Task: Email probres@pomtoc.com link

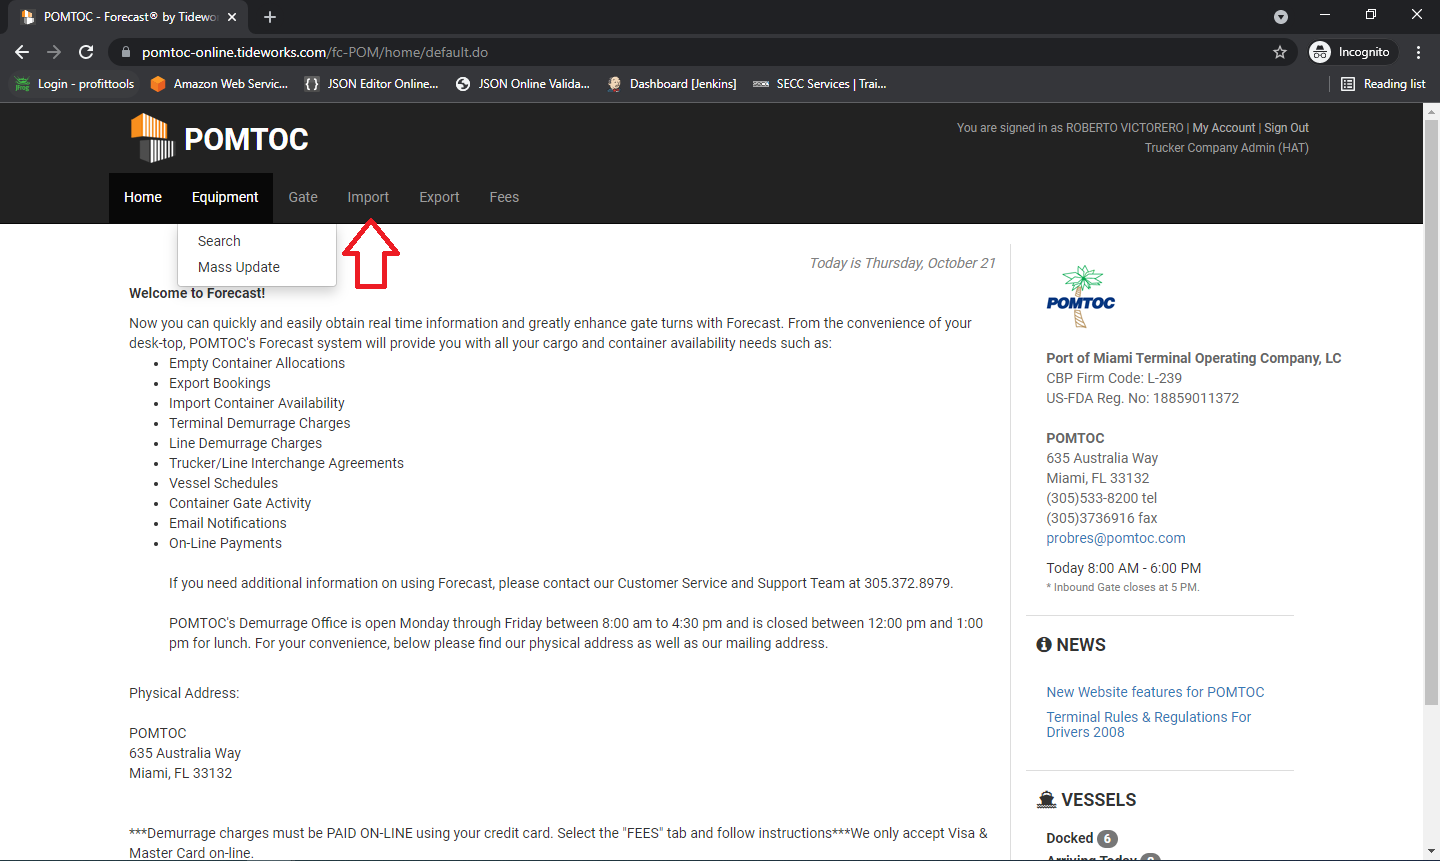Action: click(x=1116, y=538)
